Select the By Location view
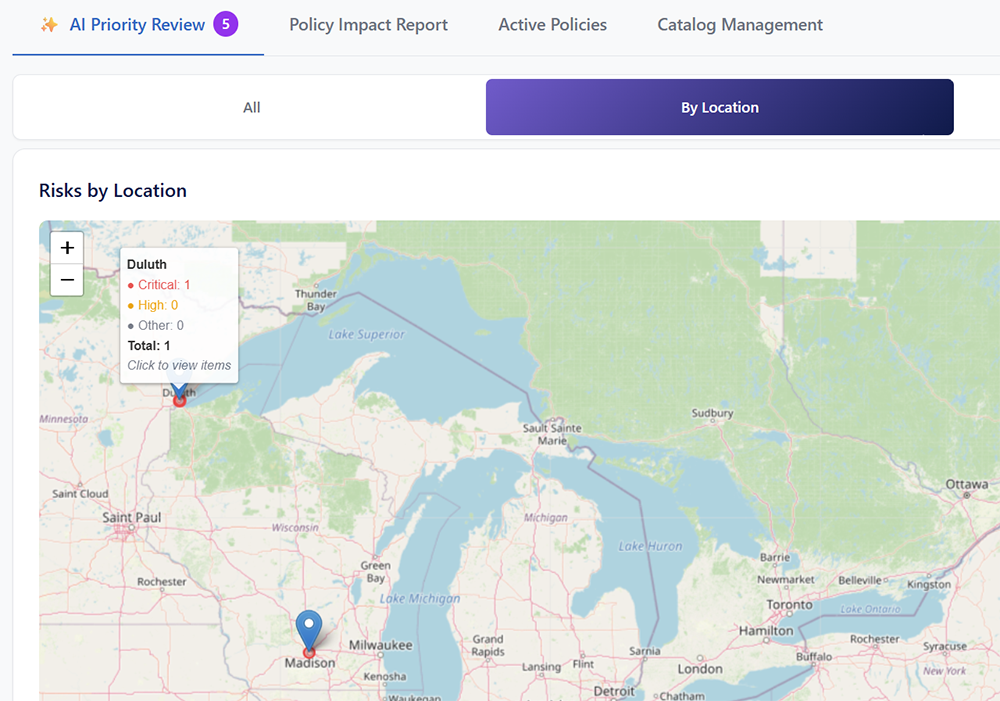 pyautogui.click(x=719, y=107)
